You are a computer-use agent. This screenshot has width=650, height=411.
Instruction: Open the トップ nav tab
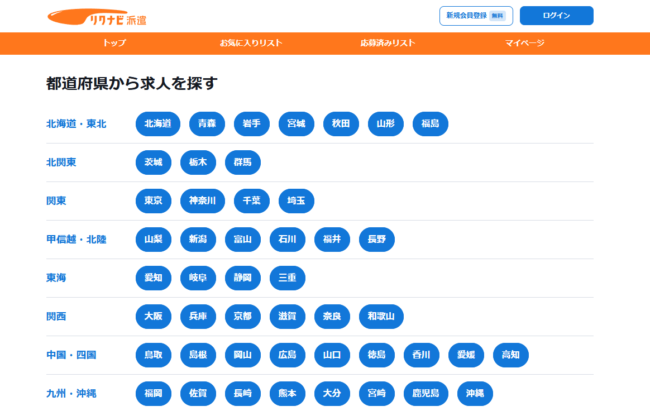pyautogui.click(x=114, y=43)
